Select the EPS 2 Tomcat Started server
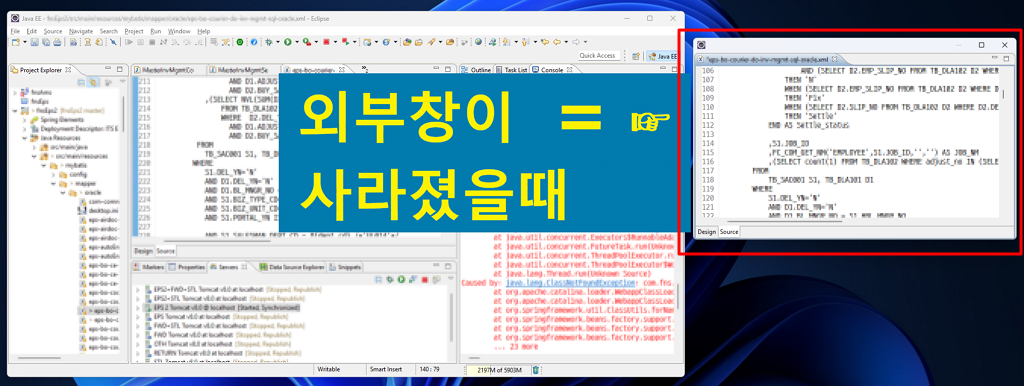 (x=222, y=307)
